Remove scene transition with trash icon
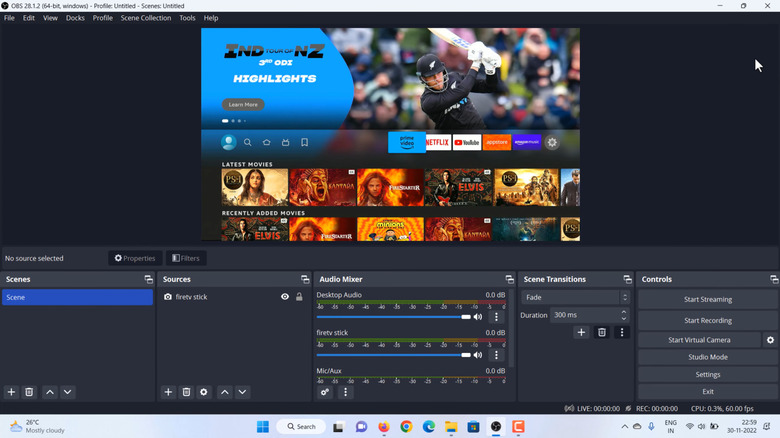 (601, 332)
